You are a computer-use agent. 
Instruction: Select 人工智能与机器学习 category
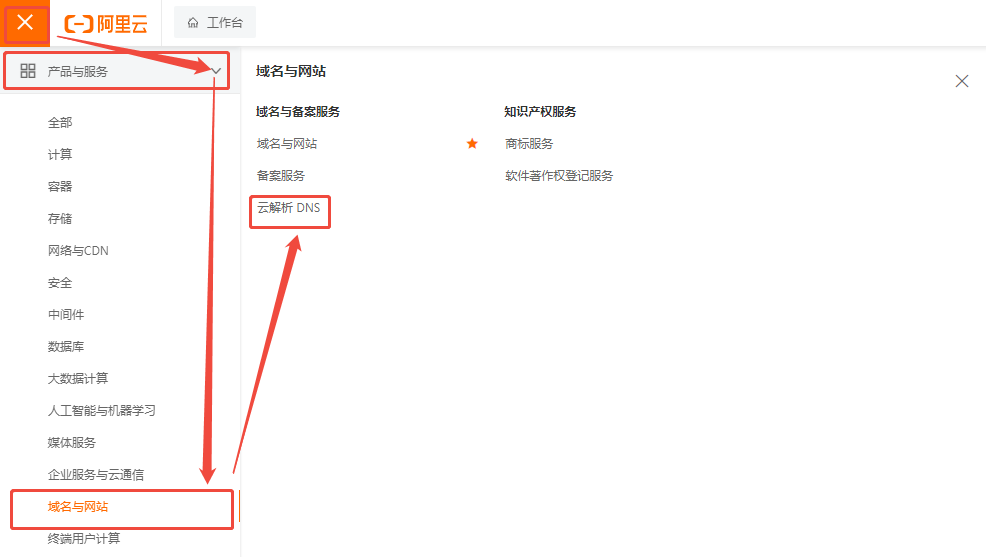click(x=102, y=411)
